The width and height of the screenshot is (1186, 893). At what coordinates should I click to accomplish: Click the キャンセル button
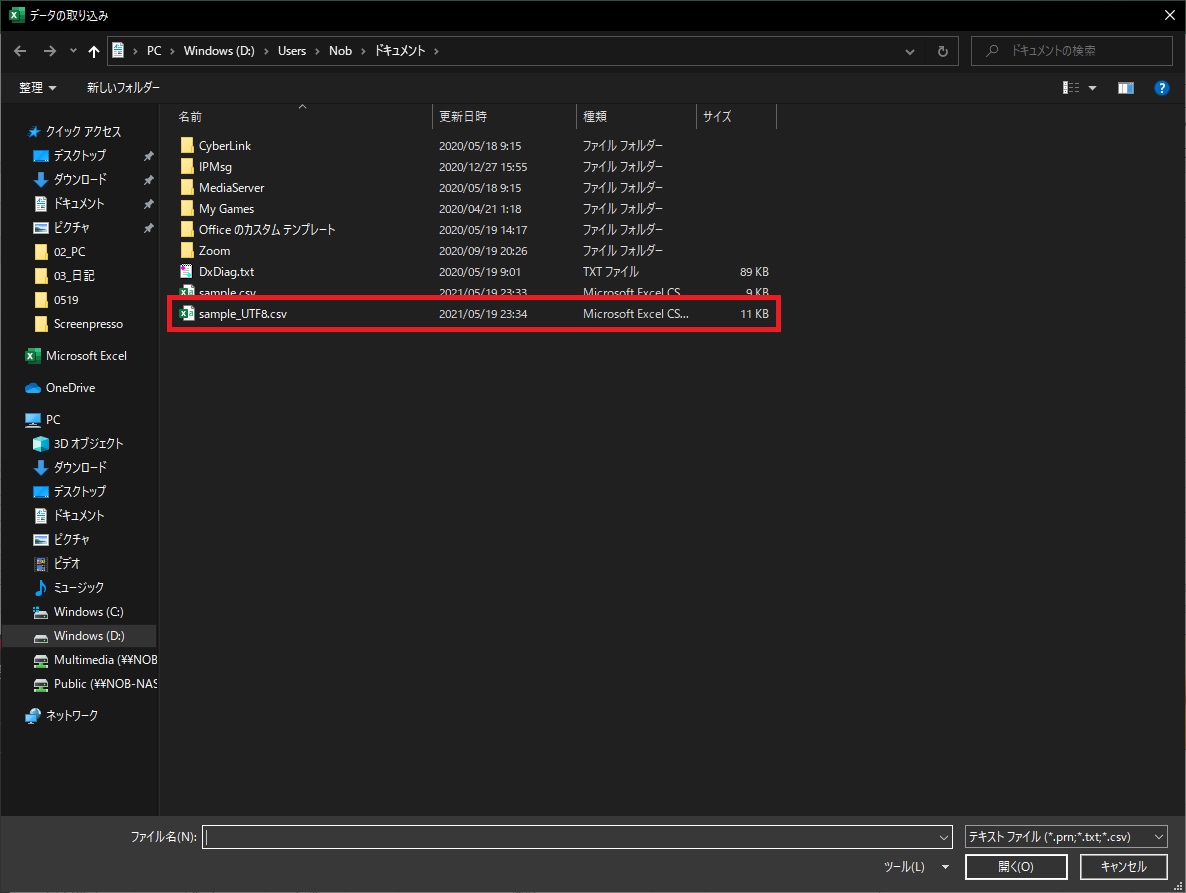click(1123, 867)
